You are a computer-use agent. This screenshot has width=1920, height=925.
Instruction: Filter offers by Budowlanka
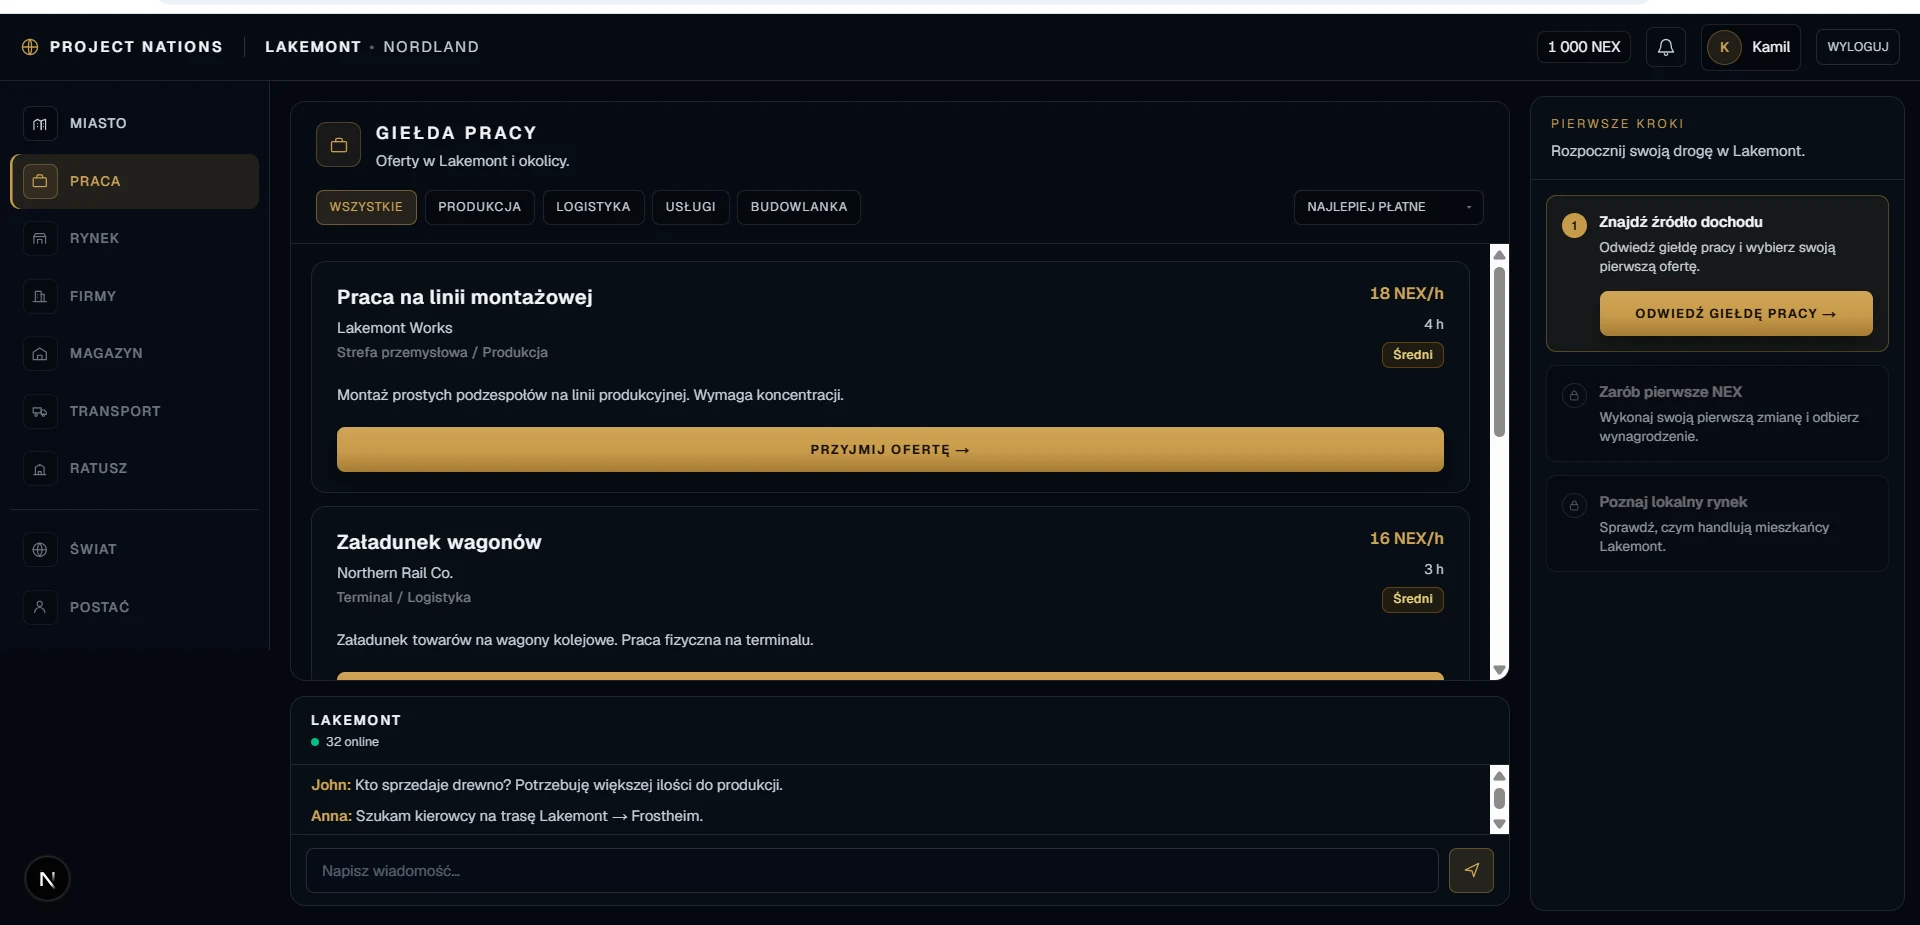[798, 207]
